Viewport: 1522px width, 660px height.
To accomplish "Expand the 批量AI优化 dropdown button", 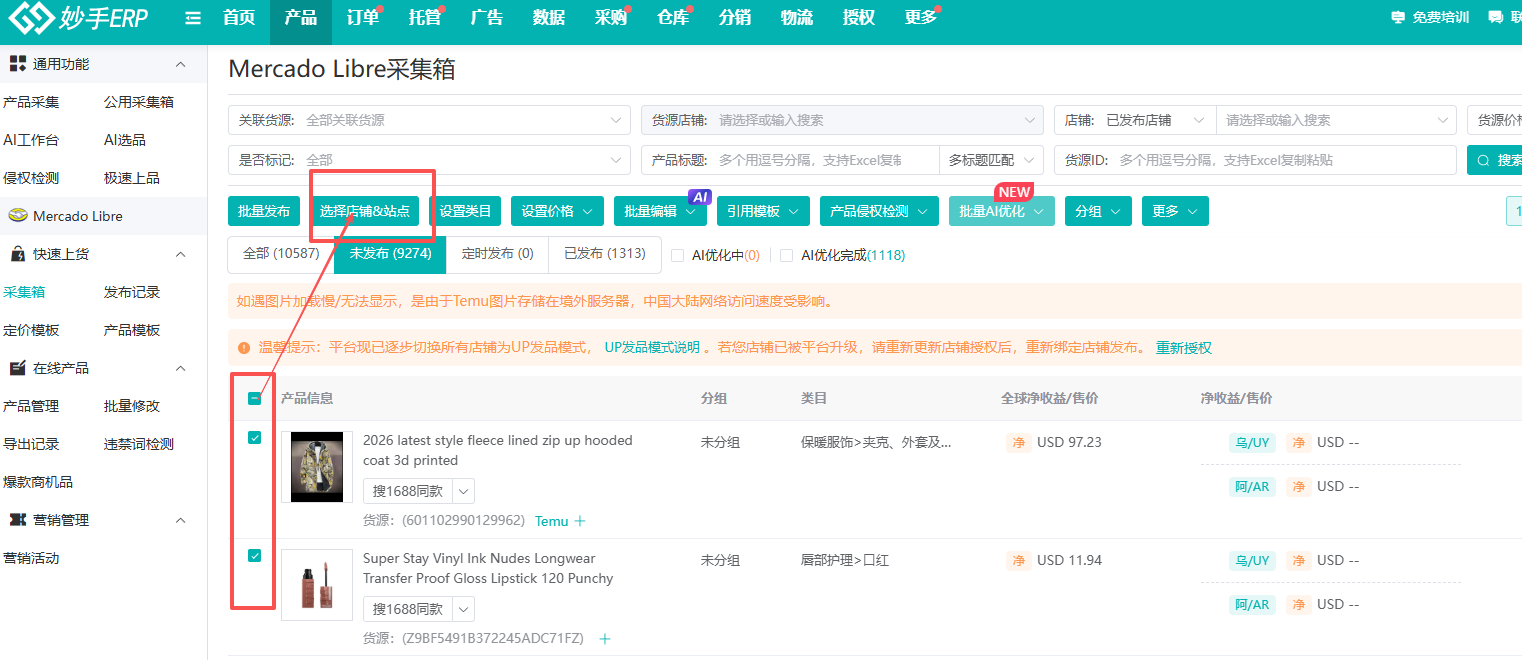I will (1001, 211).
